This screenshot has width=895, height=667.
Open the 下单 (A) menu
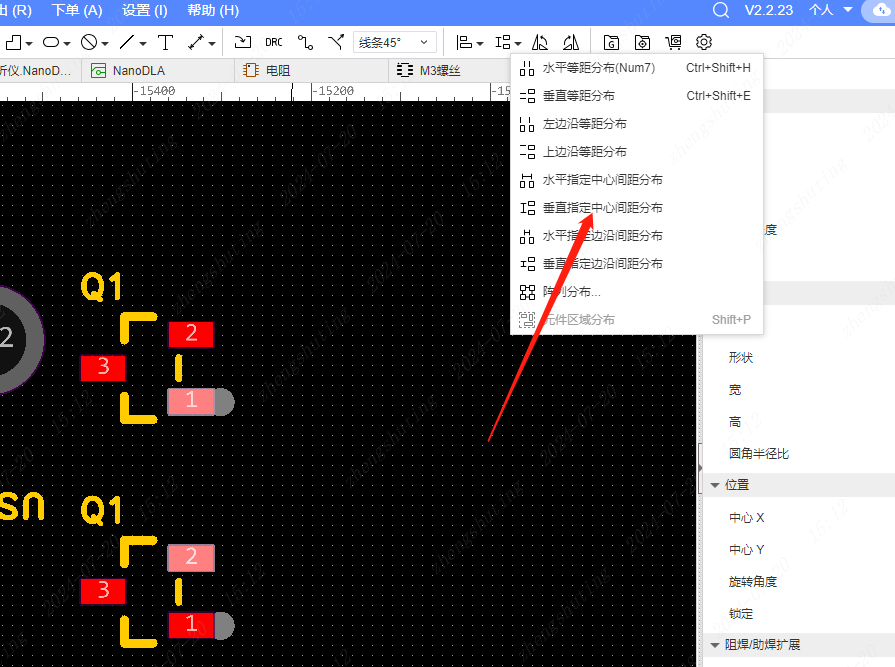click(x=76, y=10)
